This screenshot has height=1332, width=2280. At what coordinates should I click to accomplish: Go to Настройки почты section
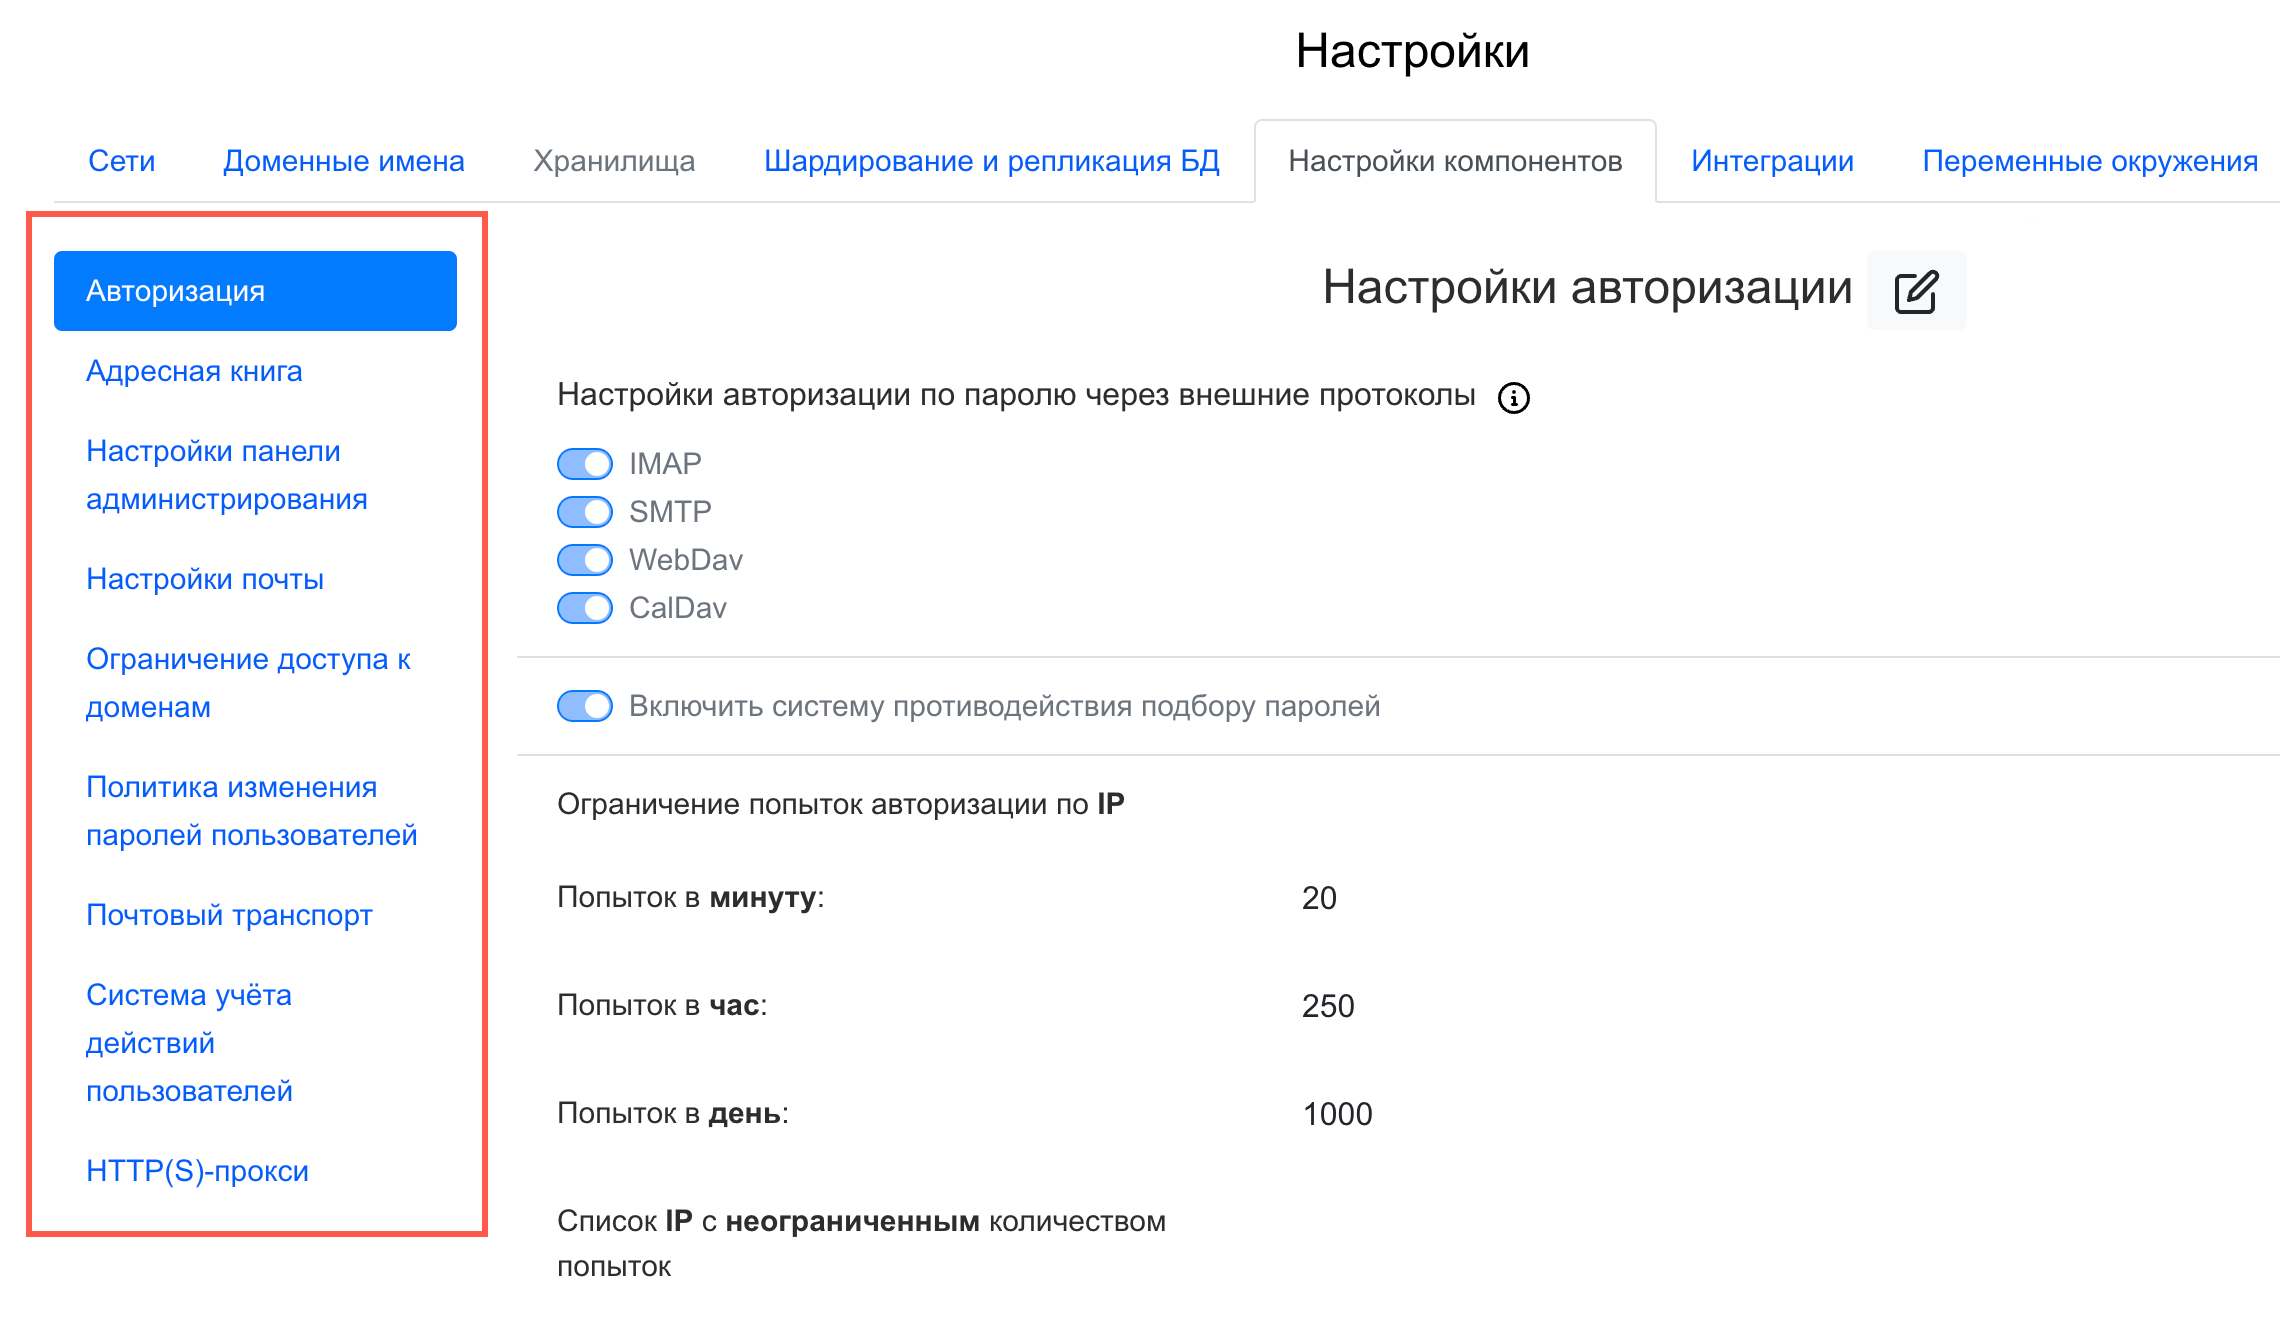pos(205,579)
